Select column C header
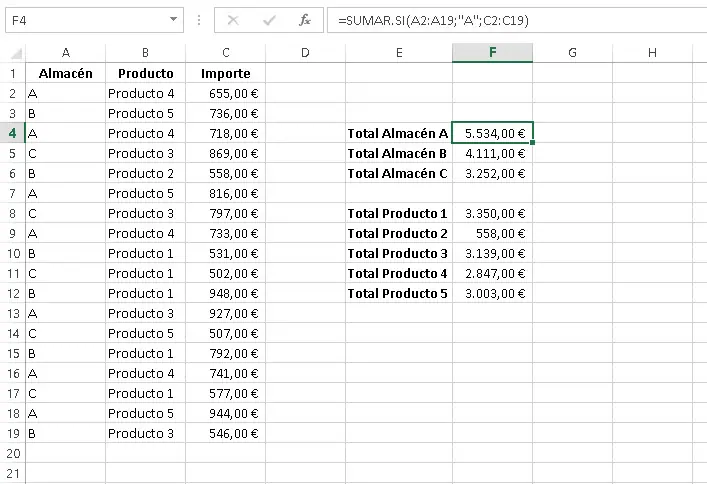This screenshot has height=484, width=707. point(225,53)
